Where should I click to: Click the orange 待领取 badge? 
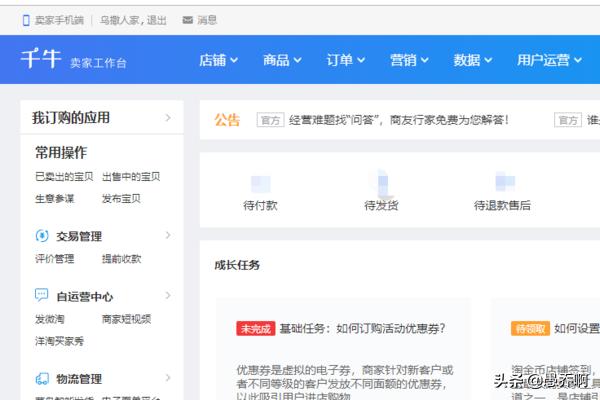click(530, 328)
